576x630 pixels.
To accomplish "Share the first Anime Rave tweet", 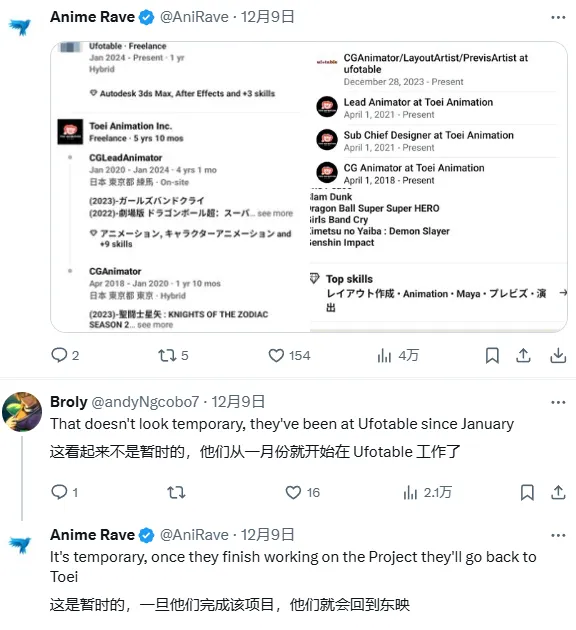I will (523, 356).
